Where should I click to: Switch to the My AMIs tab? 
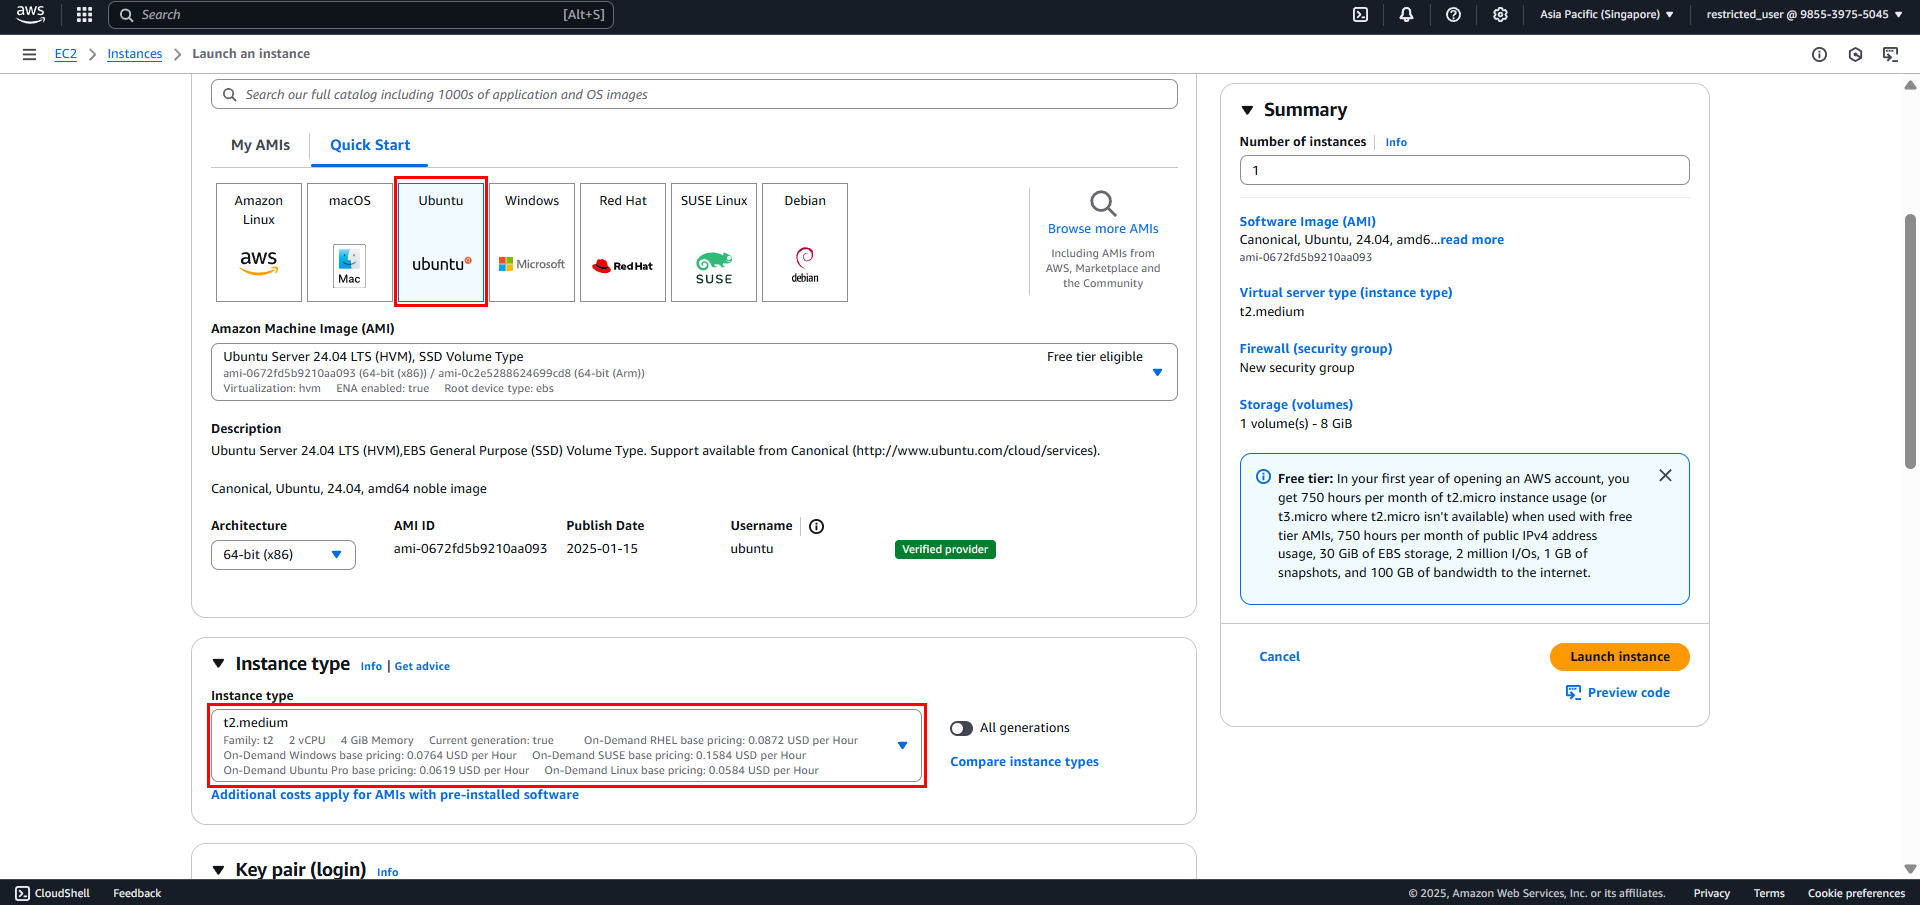[x=260, y=145]
